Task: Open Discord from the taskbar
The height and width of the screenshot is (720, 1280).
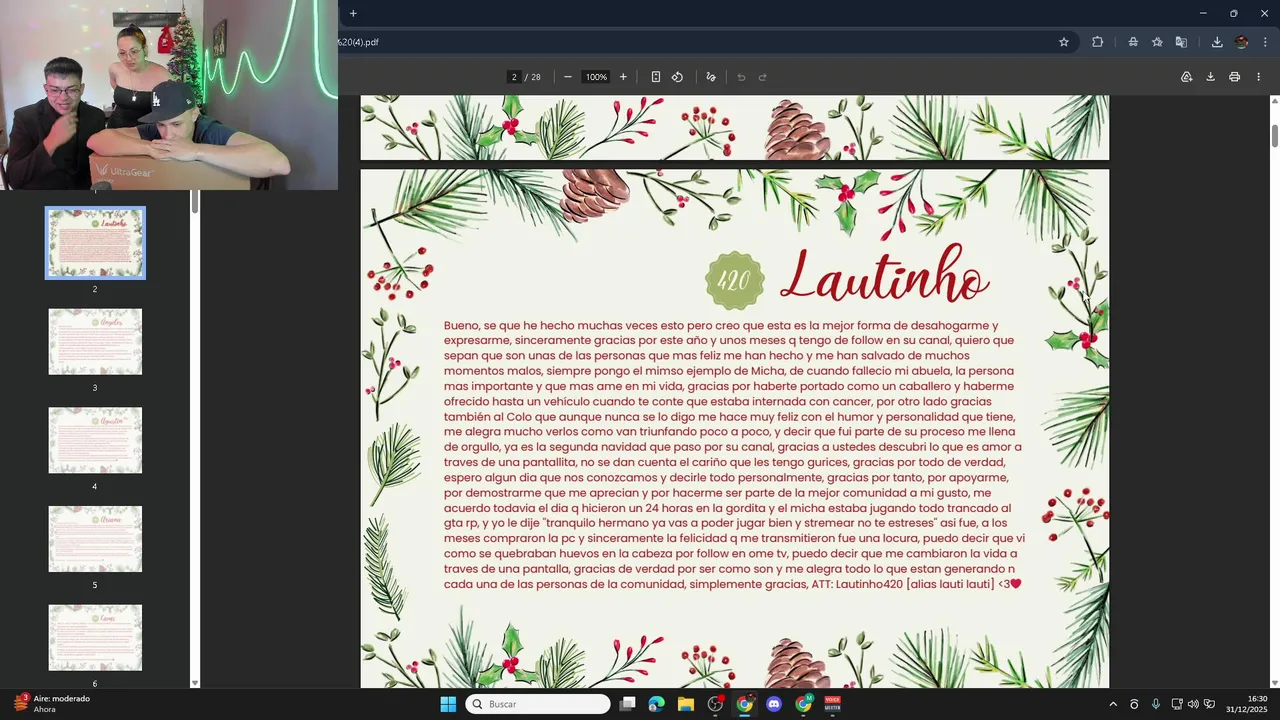Action: [774, 704]
